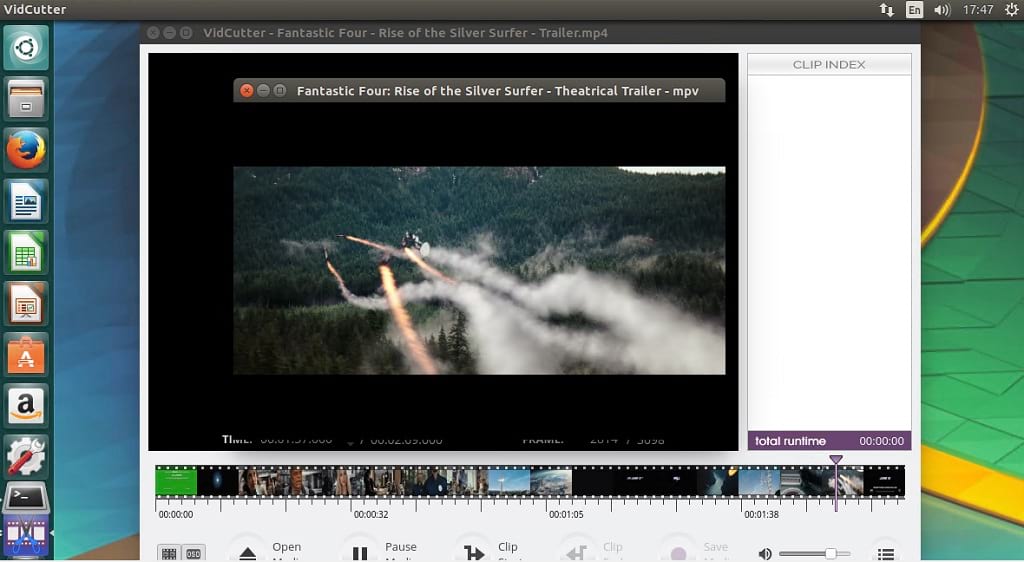Launch LibreOffice Calc from the dock
Viewport: 1024px width, 562px height.
(26, 253)
